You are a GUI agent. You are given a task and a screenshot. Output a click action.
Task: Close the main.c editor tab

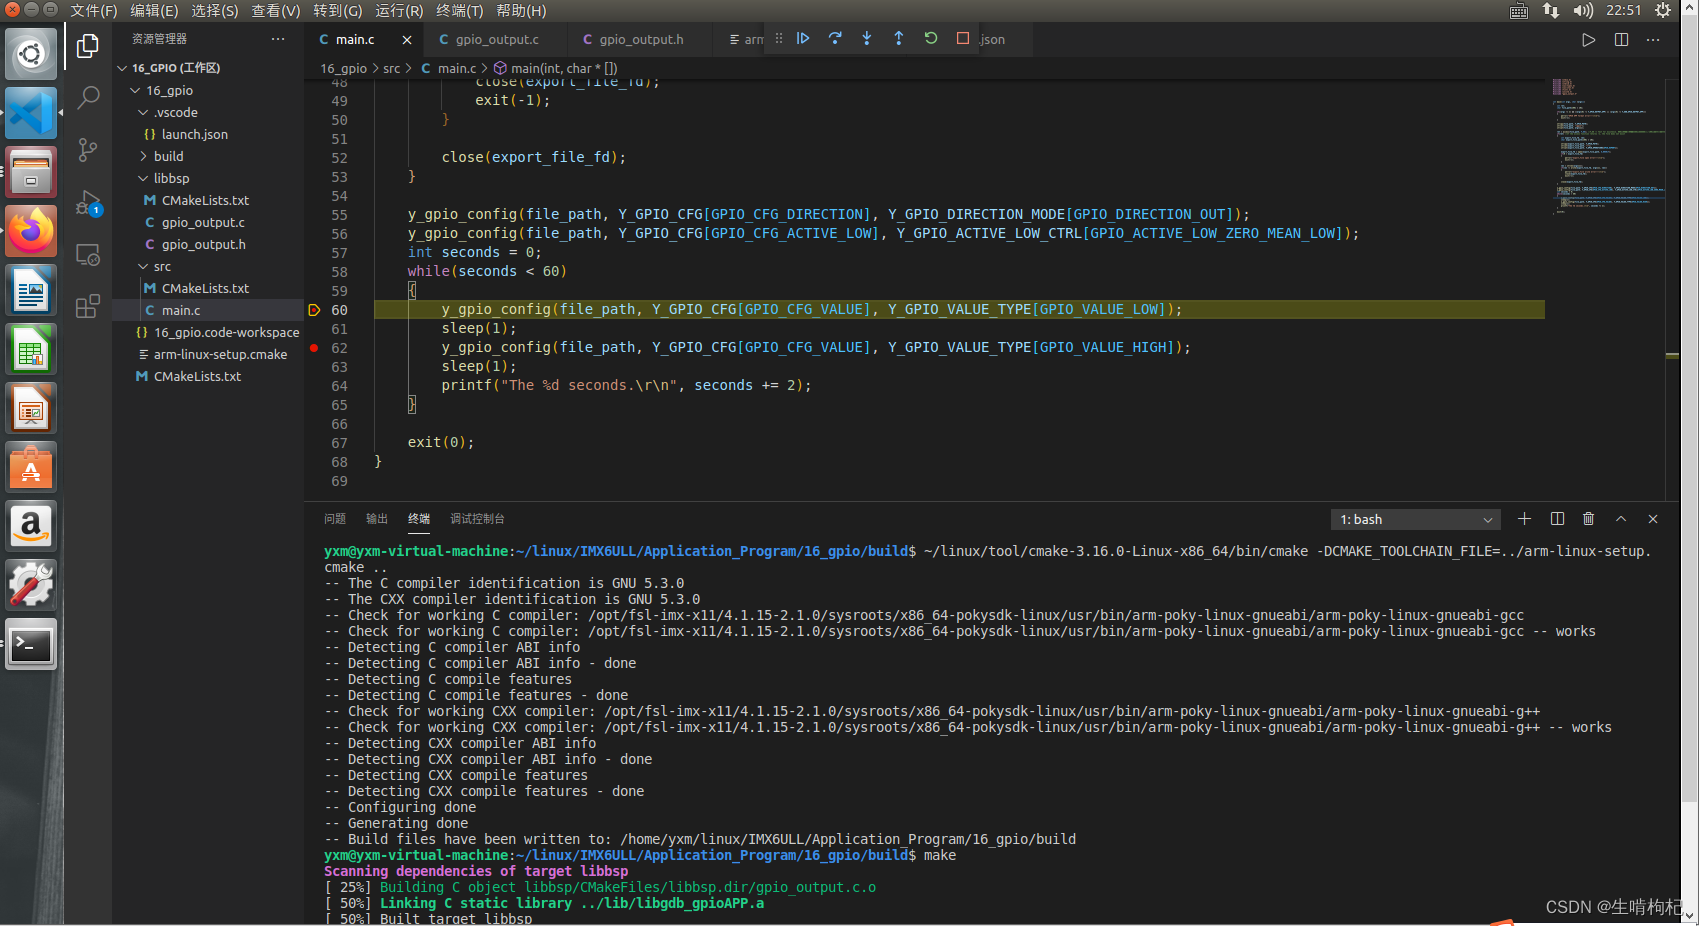tap(407, 40)
